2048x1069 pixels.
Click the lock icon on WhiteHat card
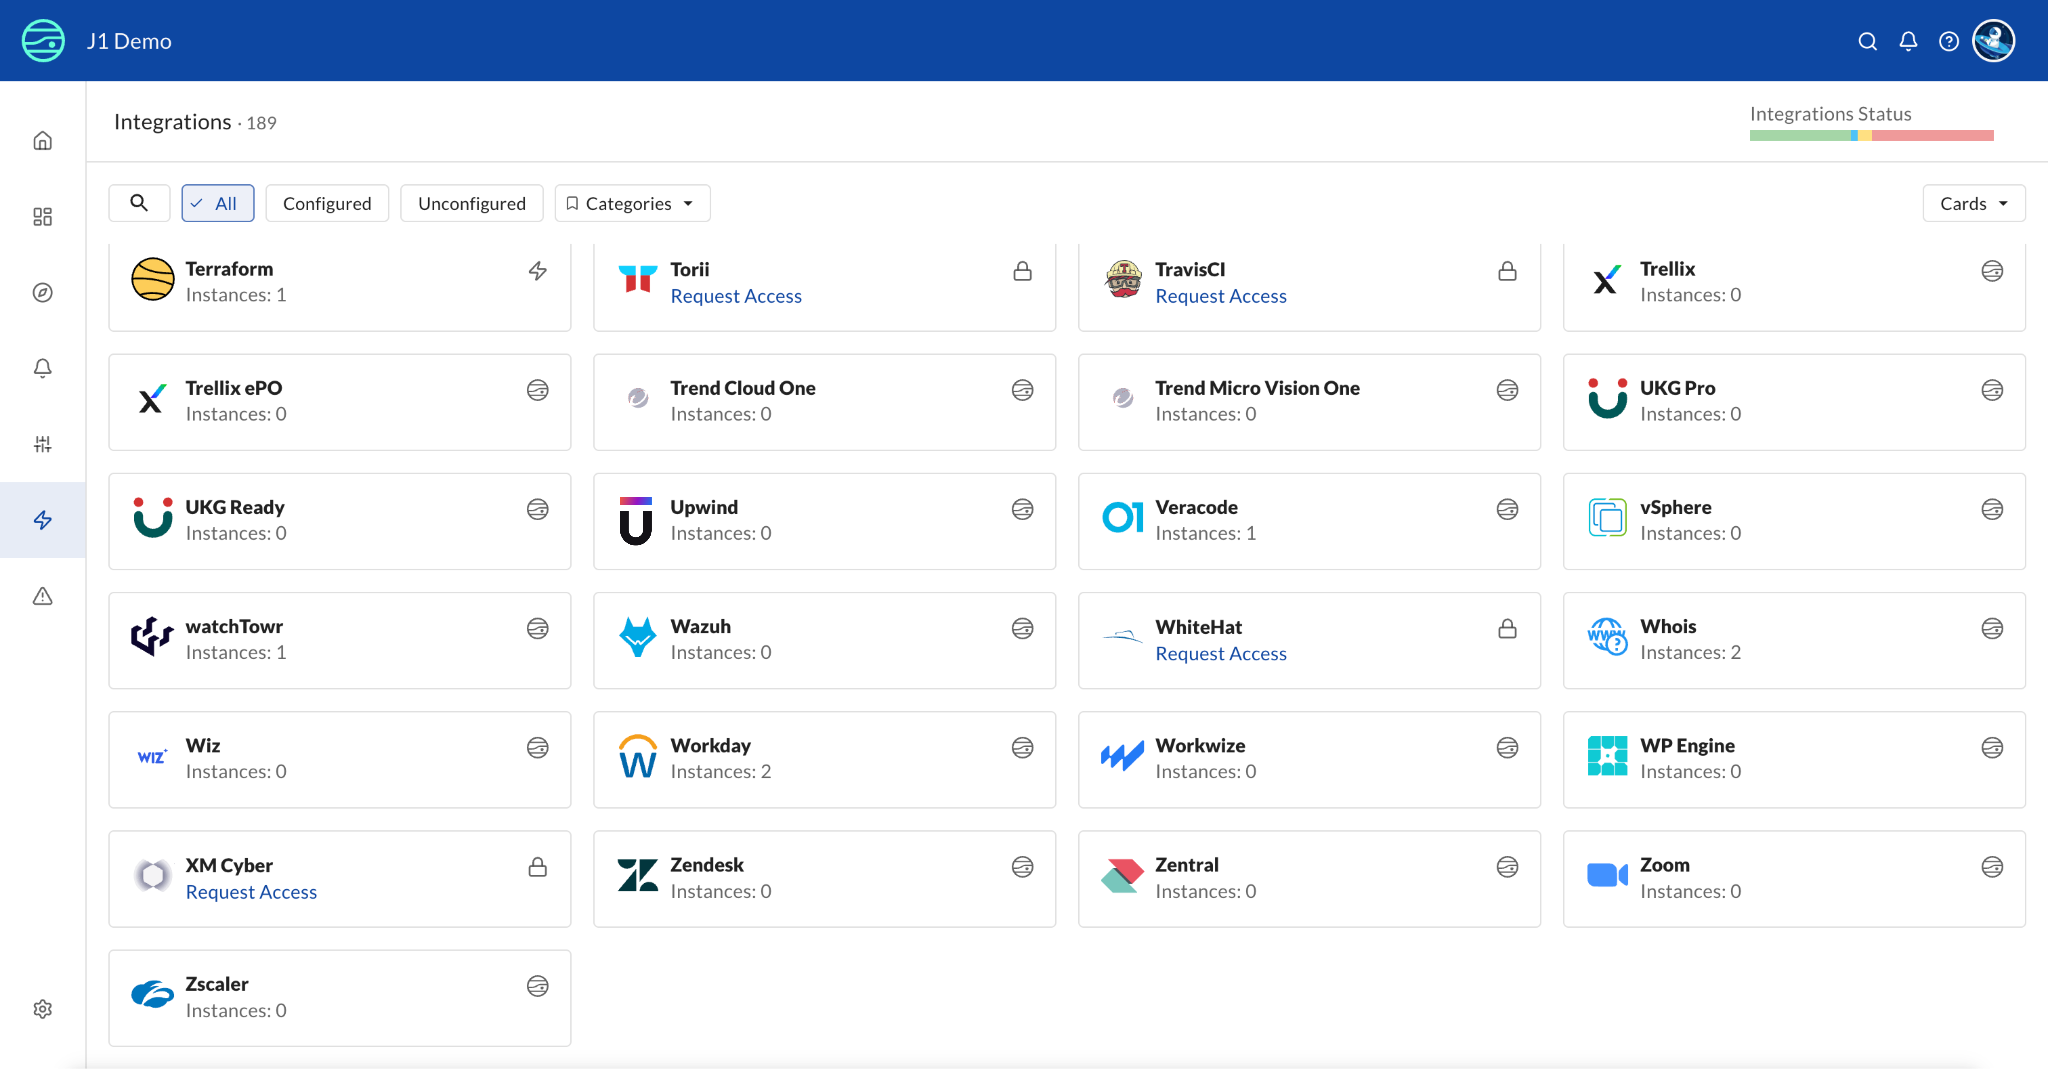(1507, 629)
